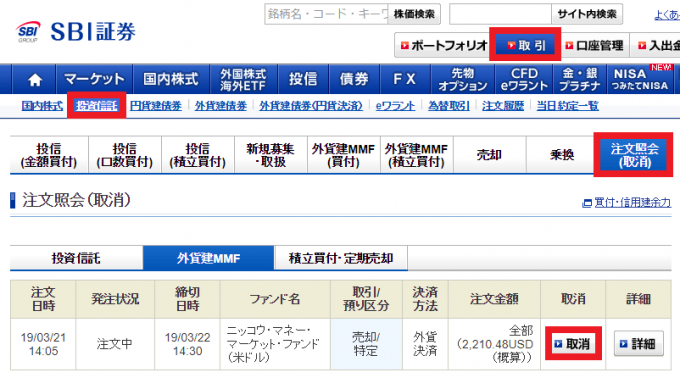This screenshot has height=378, width=680.
Task: Select the 積立買付・定期売却 tab
Action: click(x=341, y=258)
